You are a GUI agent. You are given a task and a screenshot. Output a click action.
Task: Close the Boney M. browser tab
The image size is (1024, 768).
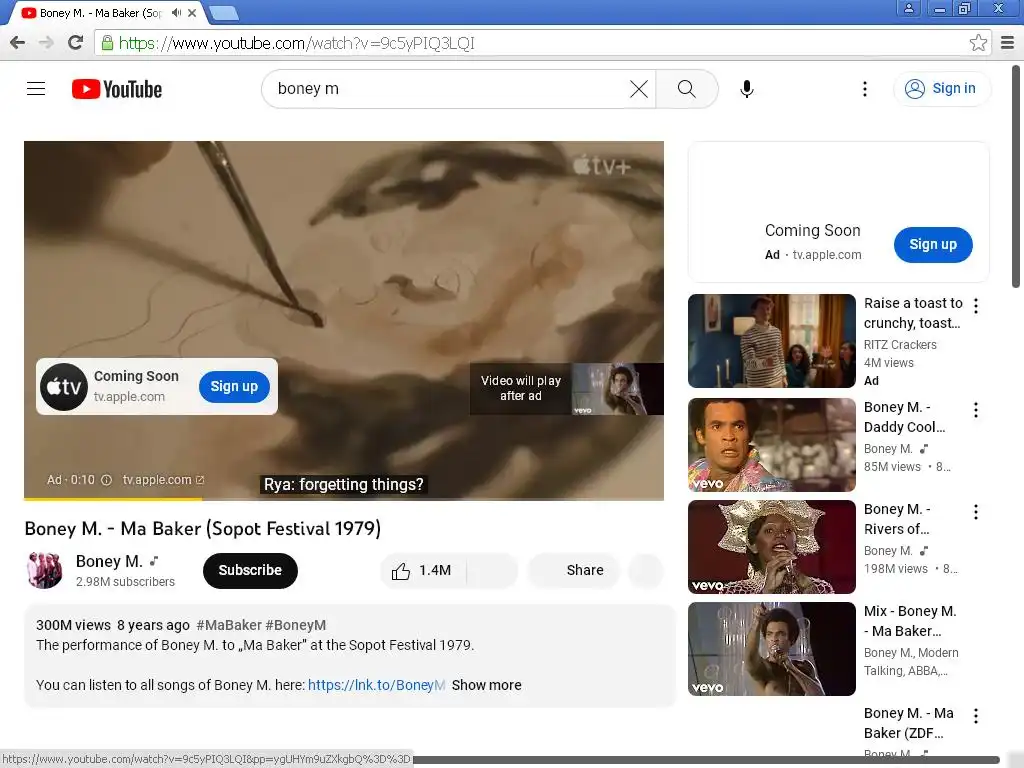[192, 12]
